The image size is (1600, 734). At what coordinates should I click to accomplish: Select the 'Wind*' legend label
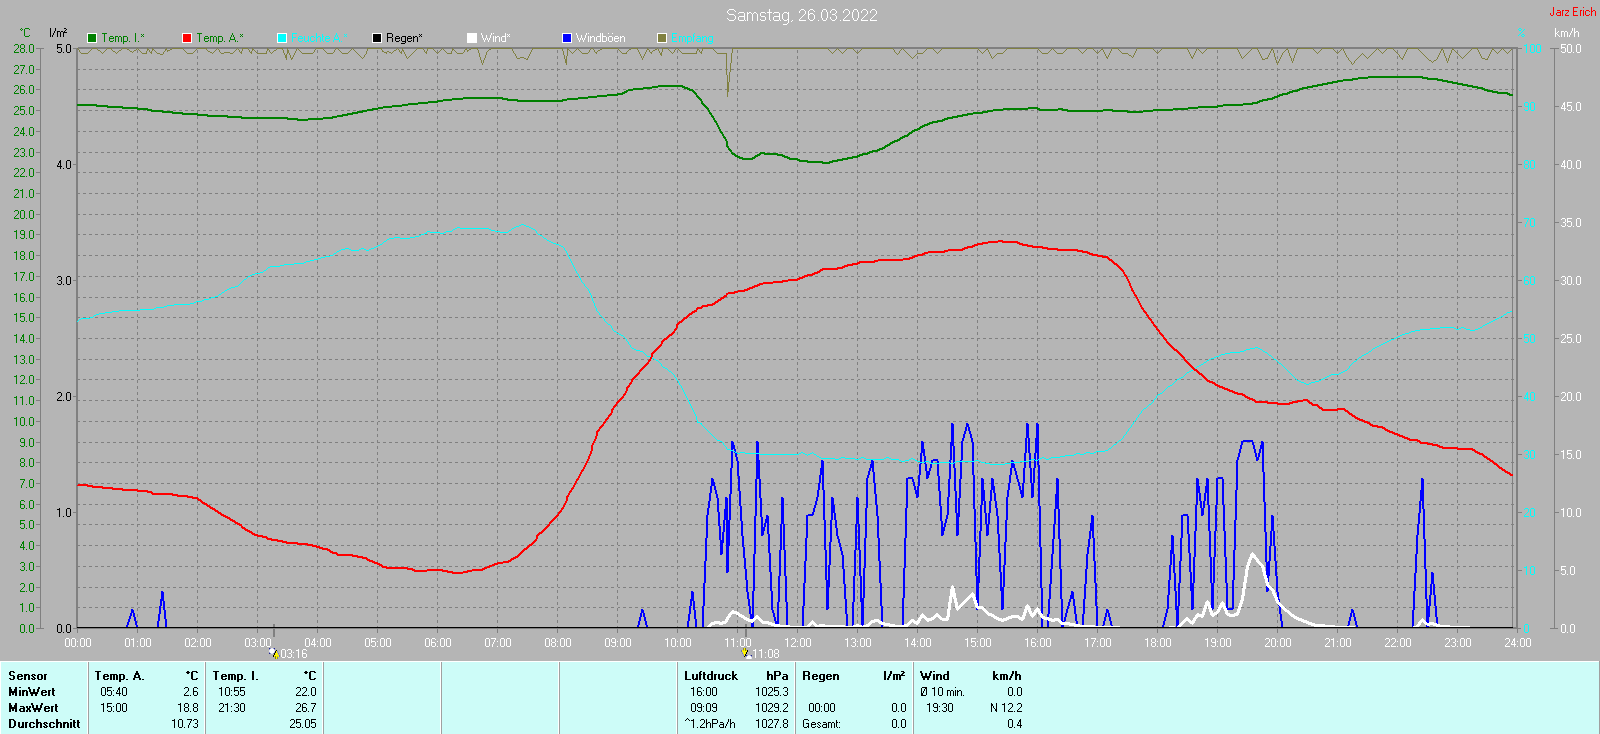tap(495, 38)
